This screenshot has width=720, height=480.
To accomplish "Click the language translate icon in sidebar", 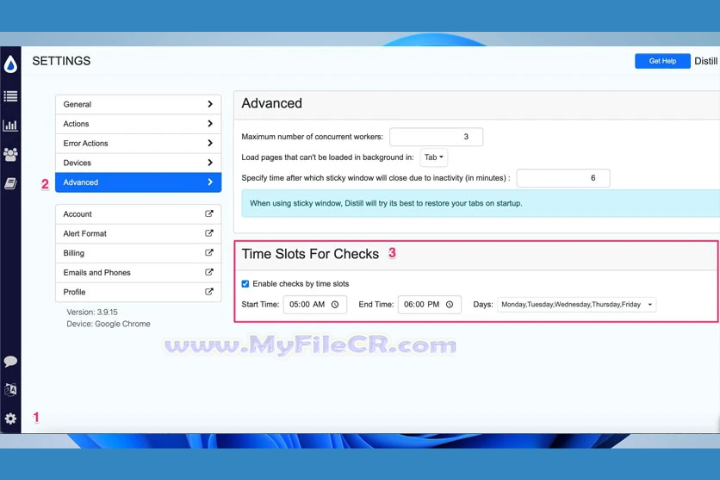I will (x=11, y=390).
